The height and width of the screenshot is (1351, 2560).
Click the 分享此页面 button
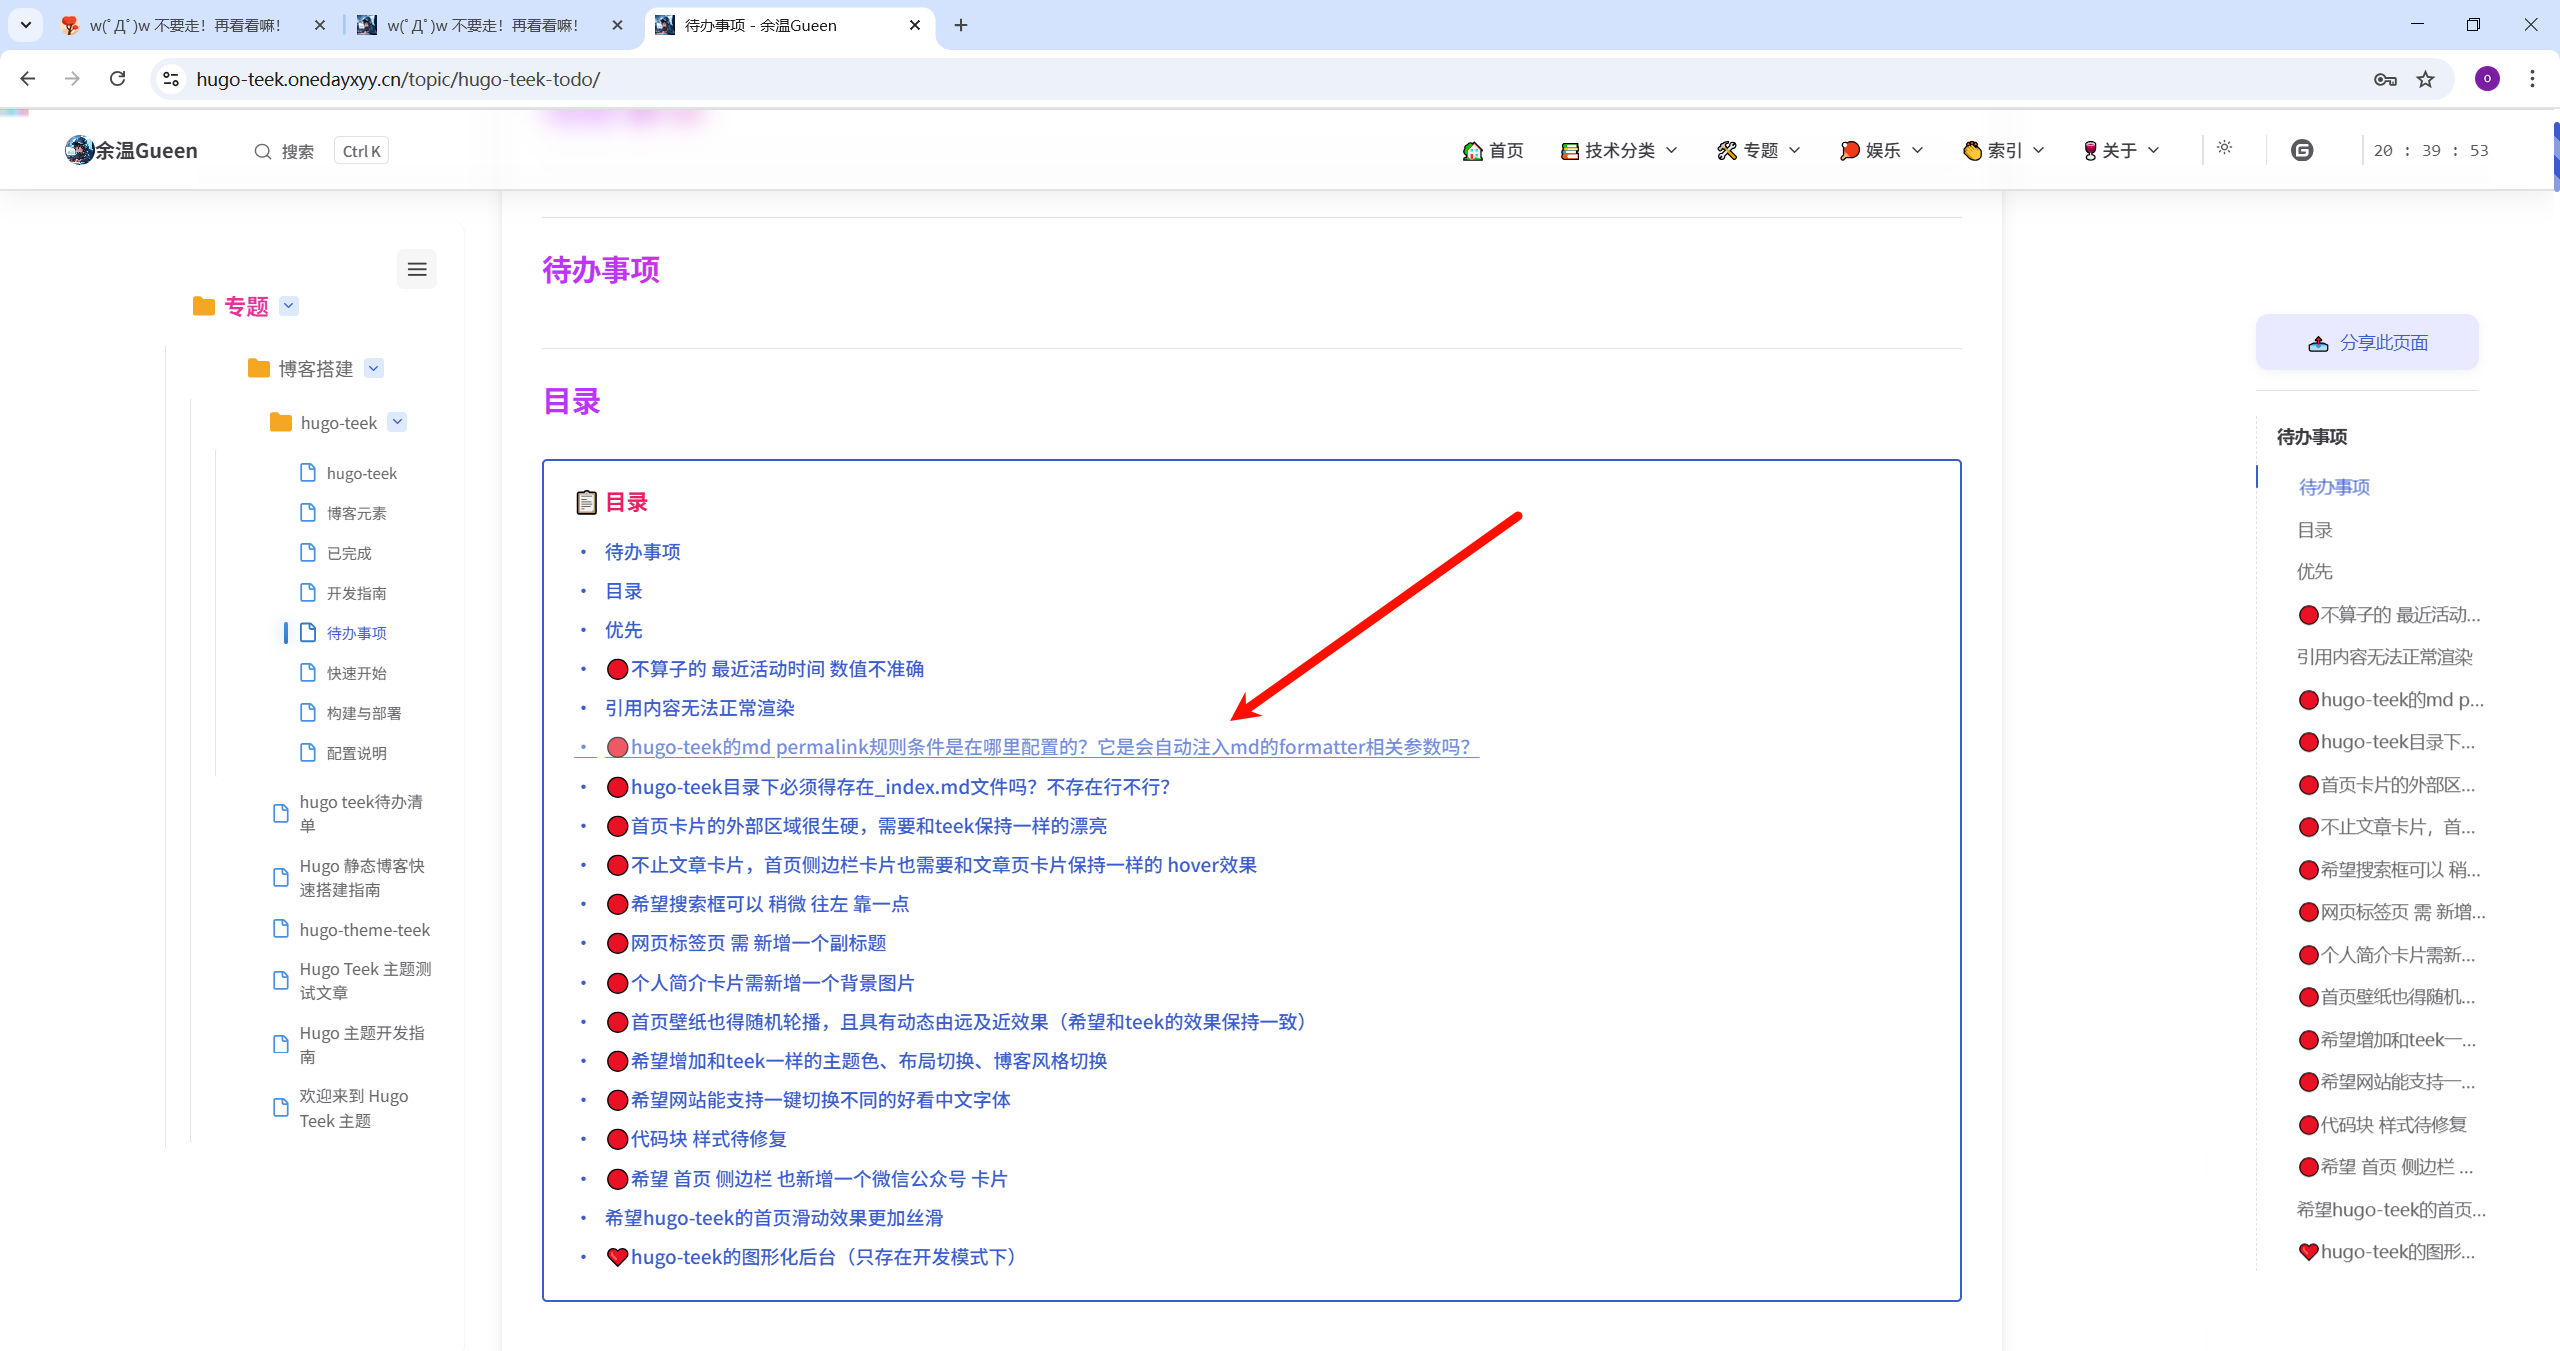[2367, 343]
